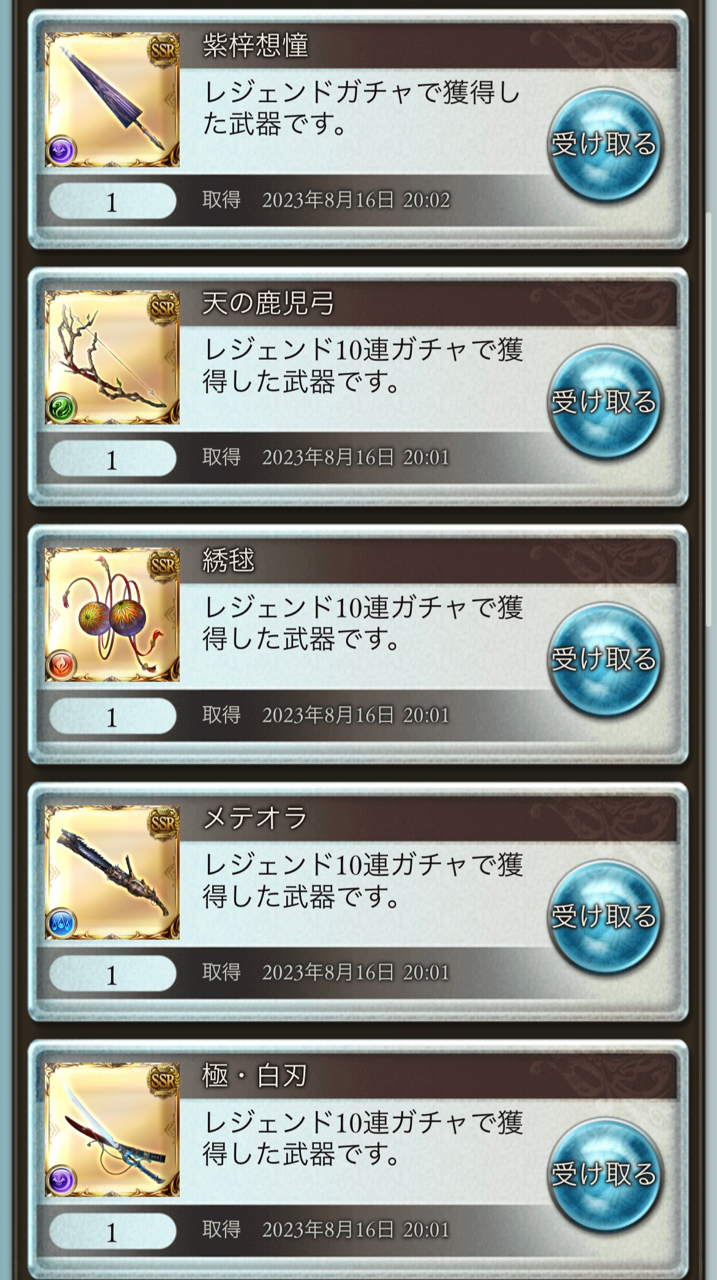The width and height of the screenshot is (717, 1280).
Task: Click the SSR rarity badge on 極・白刃
Action: tap(163, 1078)
